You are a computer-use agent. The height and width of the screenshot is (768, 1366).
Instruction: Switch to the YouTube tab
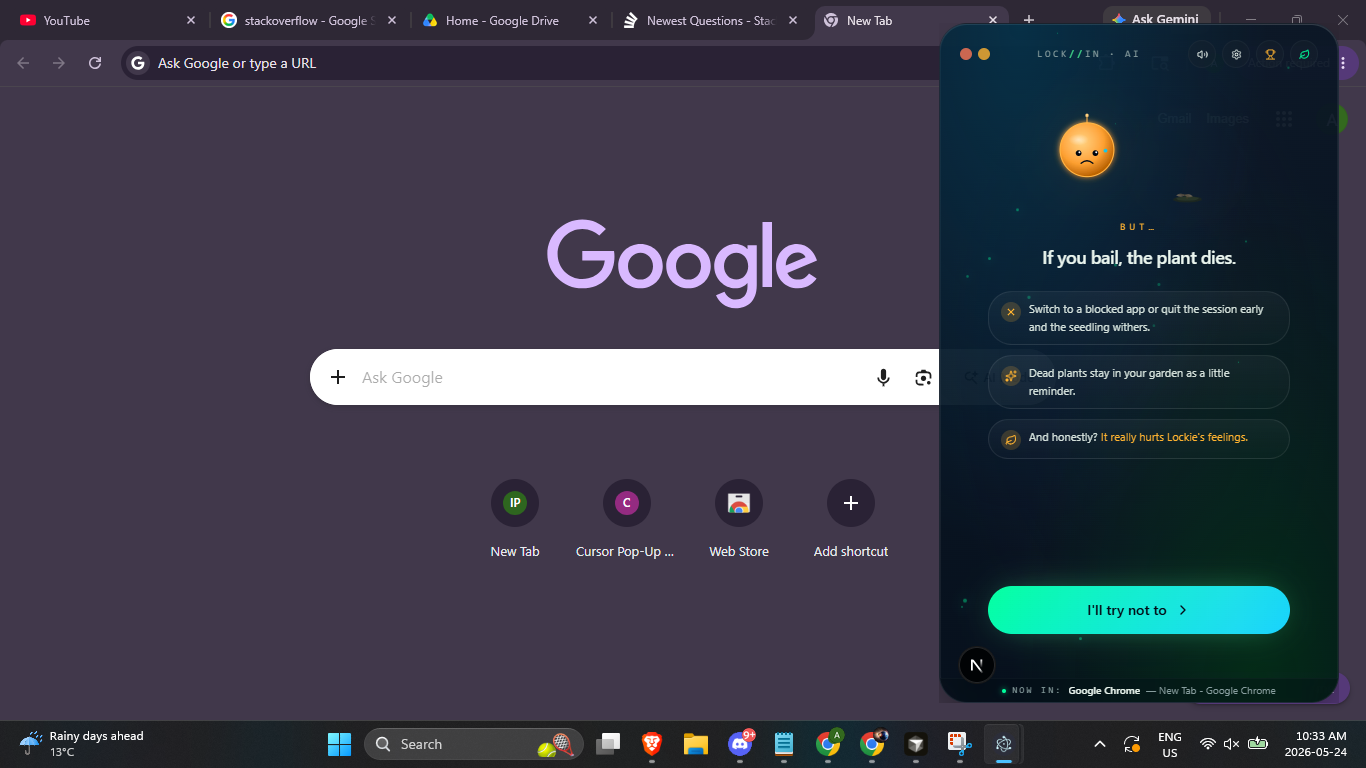coord(104,20)
